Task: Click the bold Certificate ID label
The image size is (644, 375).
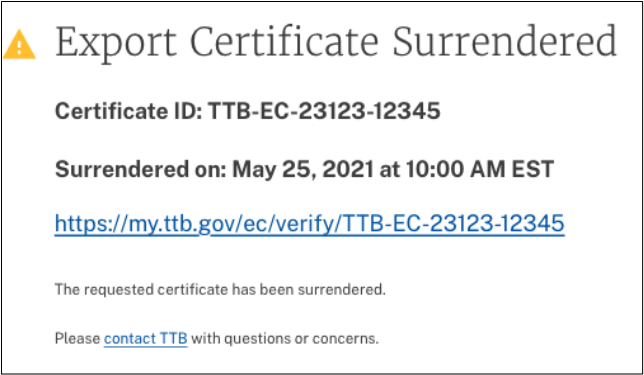Action: [x=129, y=111]
